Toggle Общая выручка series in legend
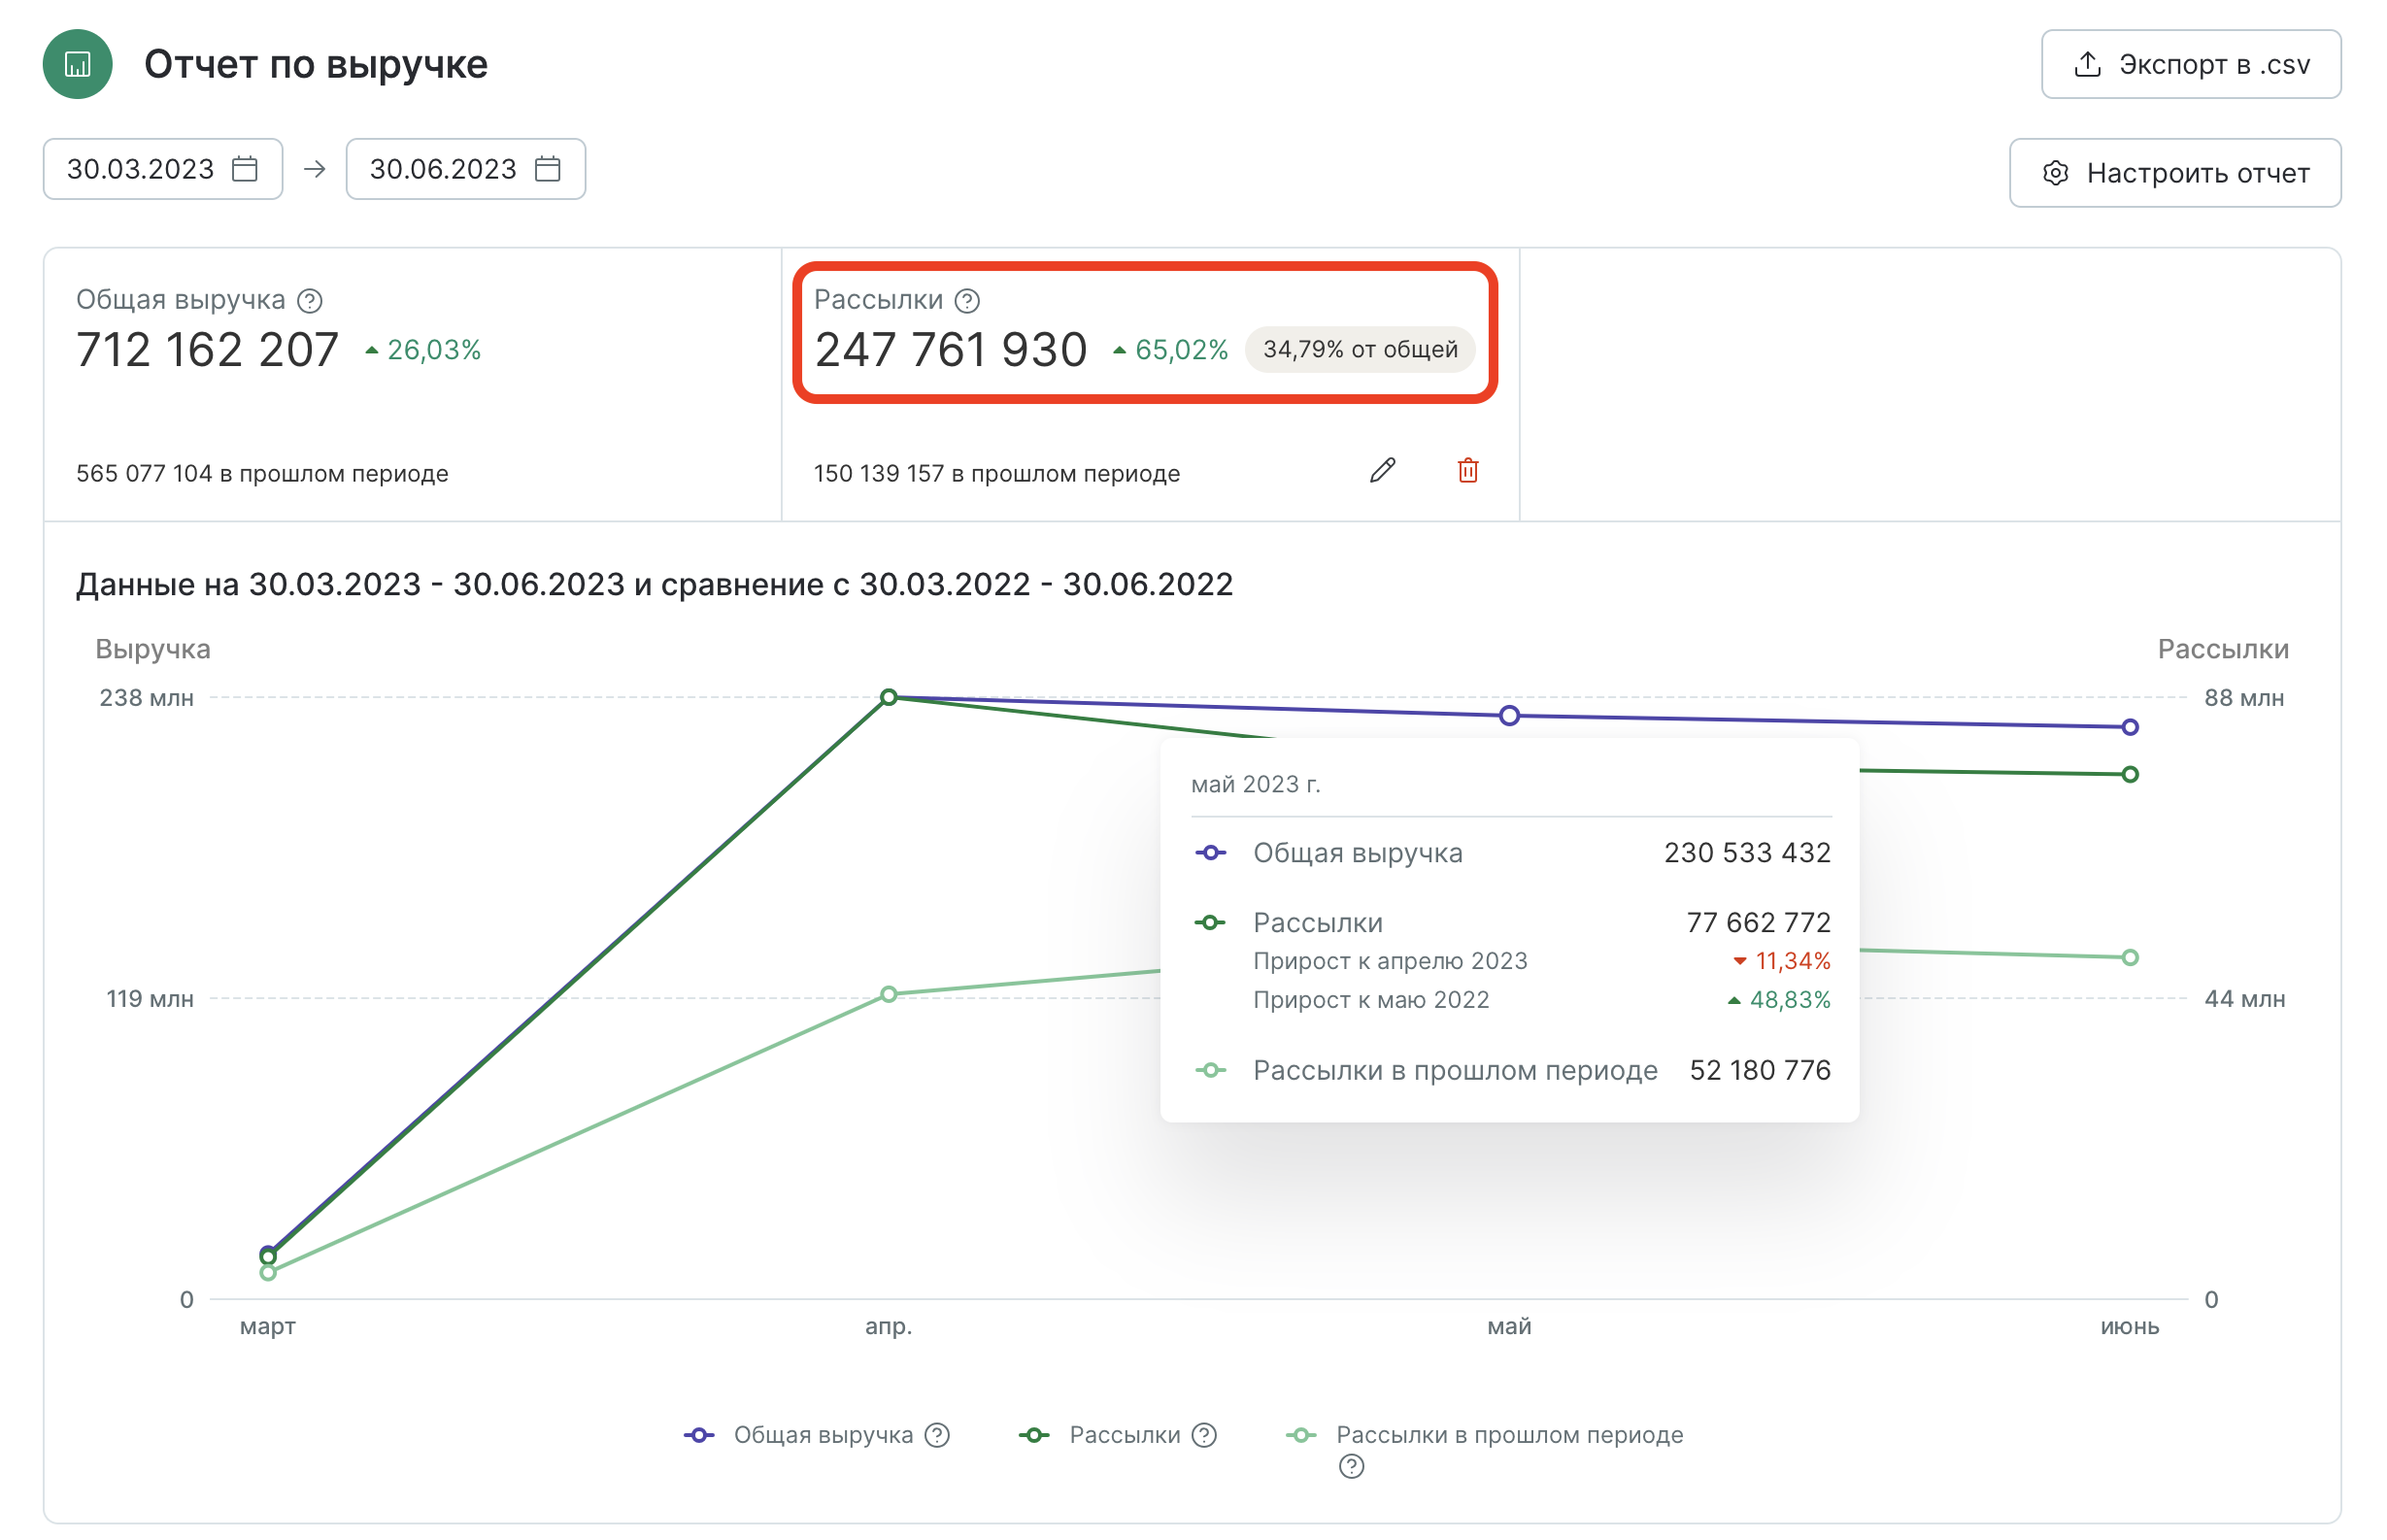Image resolution: width=2387 pixels, height=1540 pixels. [799, 1434]
